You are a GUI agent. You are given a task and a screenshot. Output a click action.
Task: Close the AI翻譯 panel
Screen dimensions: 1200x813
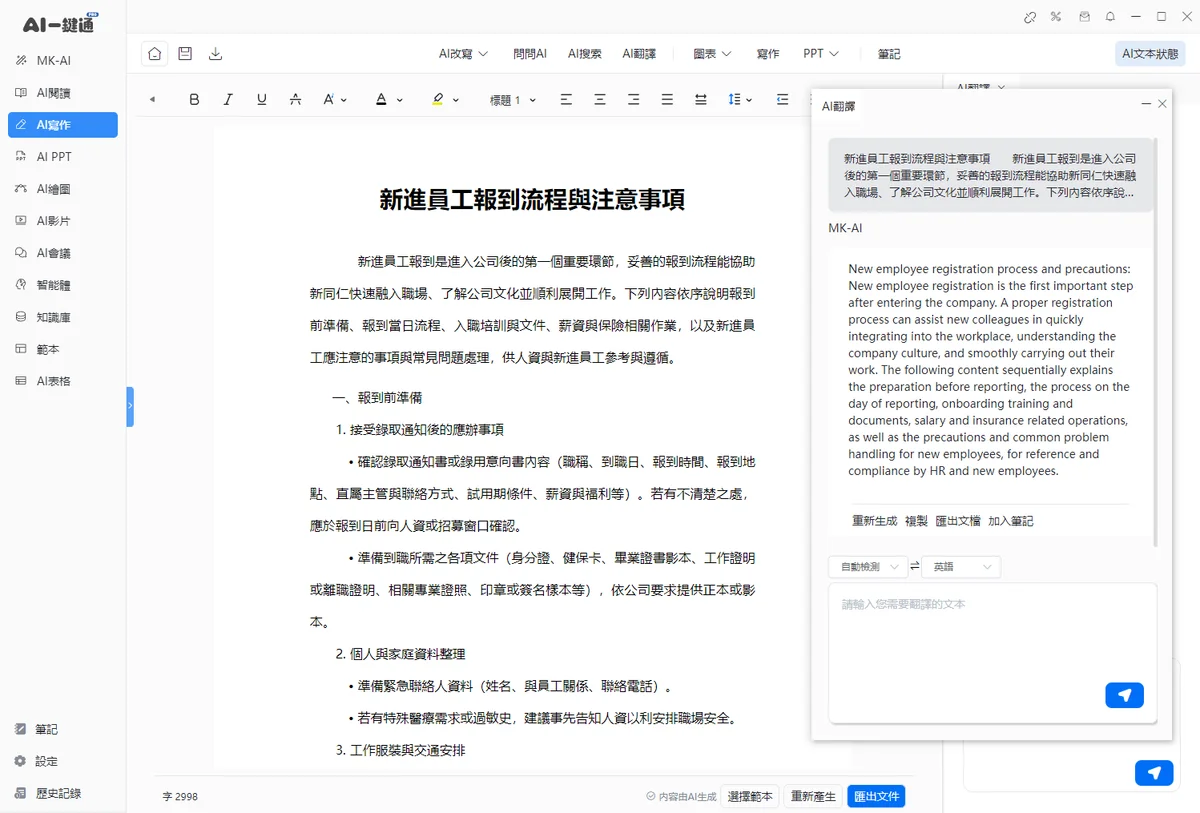1162,104
